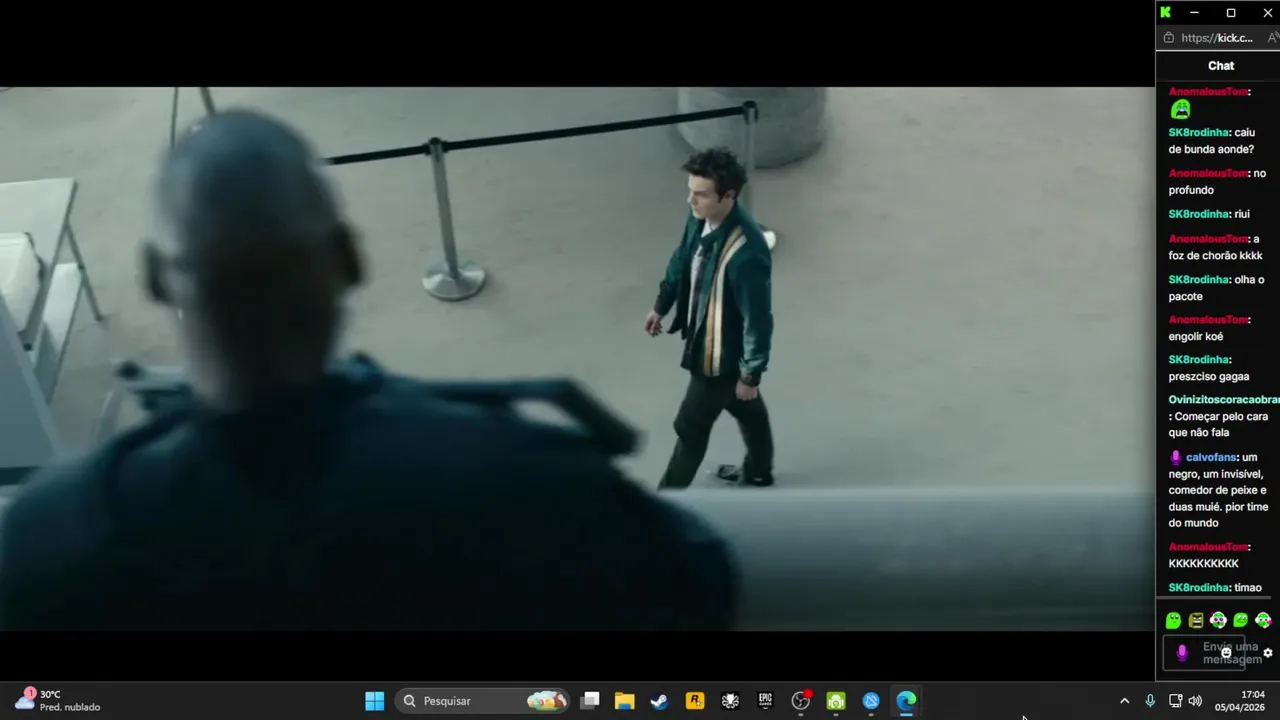
Task: Open network settings from the tray
Action: click(x=1175, y=701)
